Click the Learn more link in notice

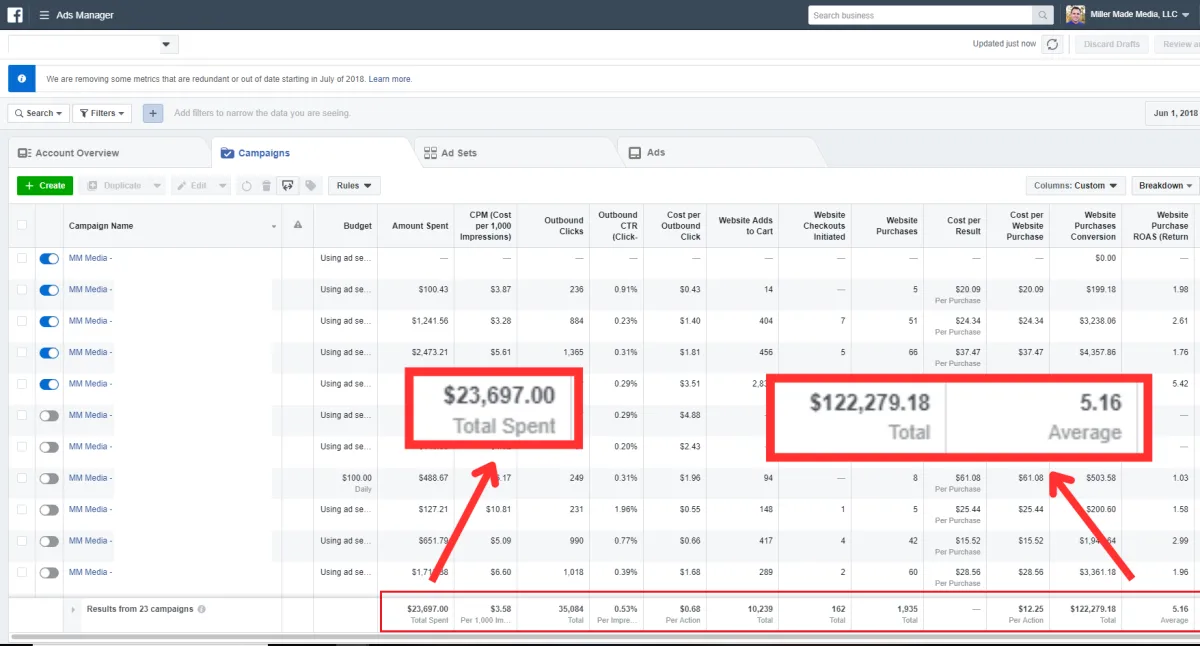pyautogui.click(x=390, y=79)
